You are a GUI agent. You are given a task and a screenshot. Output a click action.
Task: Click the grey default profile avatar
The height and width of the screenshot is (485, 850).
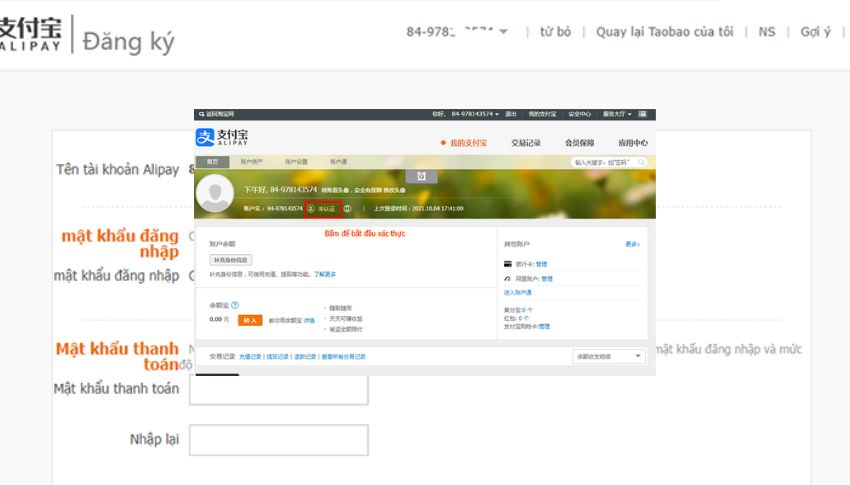(x=215, y=193)
